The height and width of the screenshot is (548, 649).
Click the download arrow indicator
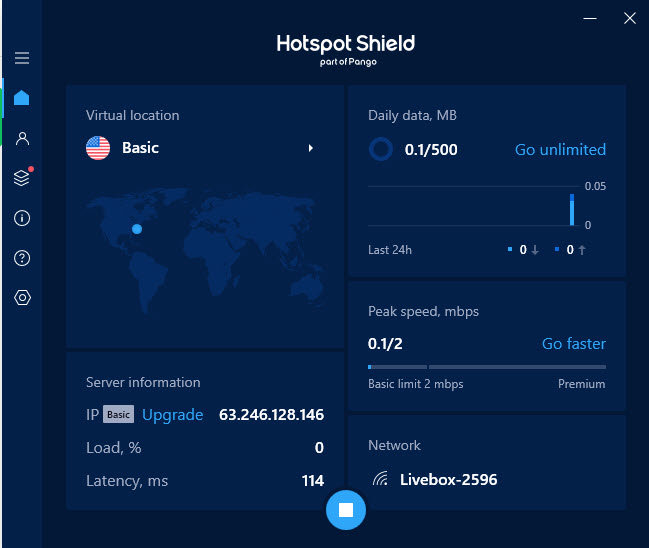[535, 250]
